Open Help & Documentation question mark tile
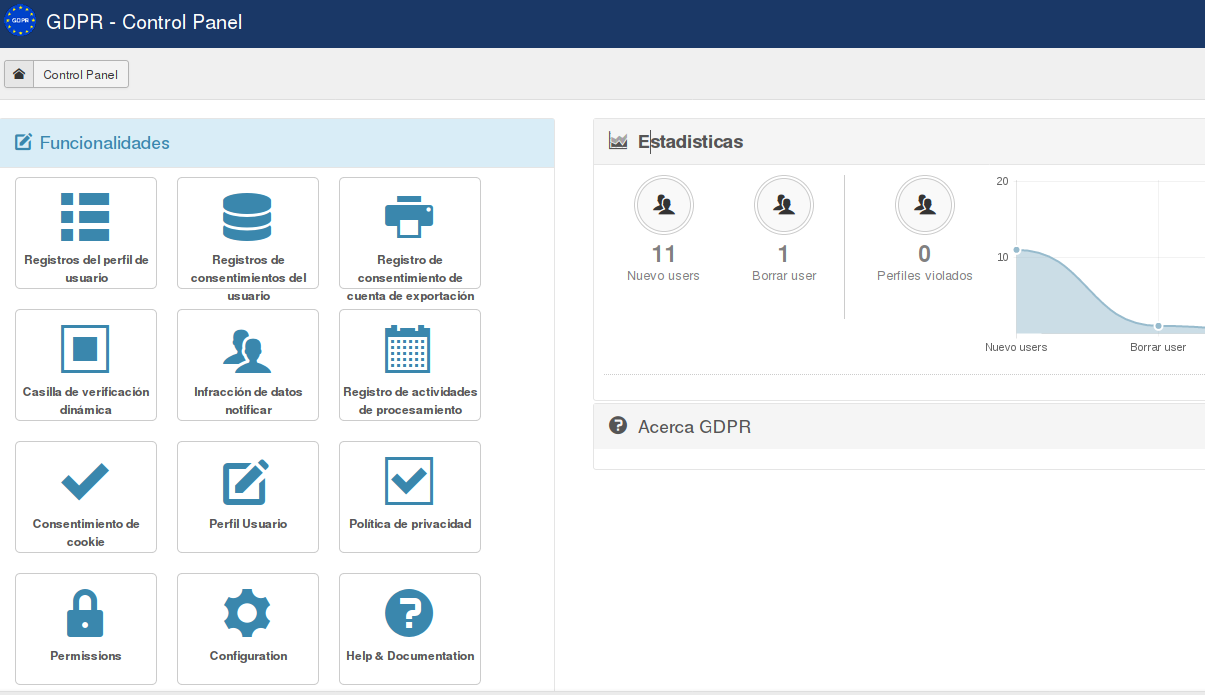 [410, 629]
